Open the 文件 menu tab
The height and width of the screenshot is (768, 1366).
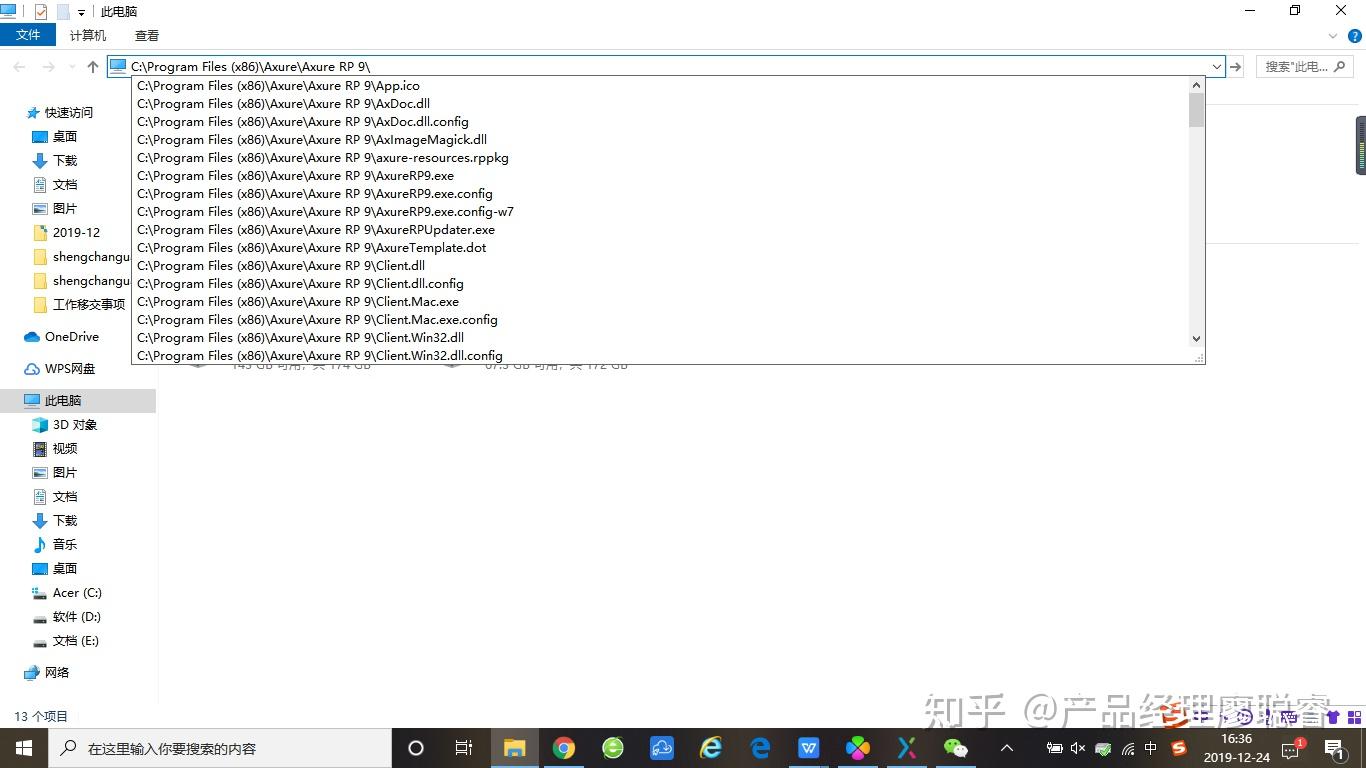point(28,35)
